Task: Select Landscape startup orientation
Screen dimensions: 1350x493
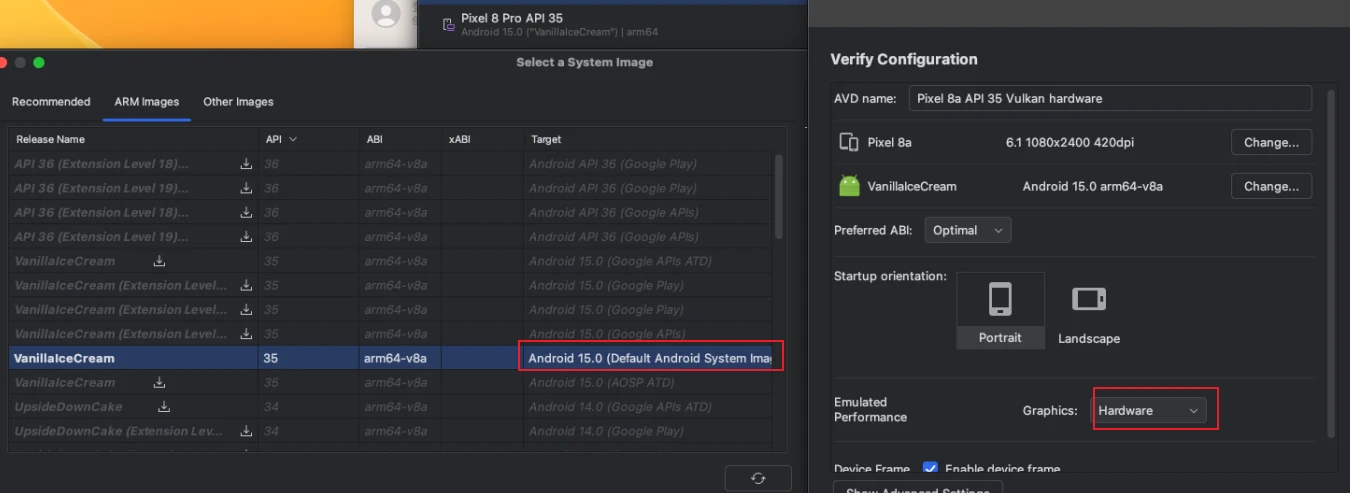Action: (1088, 310)
